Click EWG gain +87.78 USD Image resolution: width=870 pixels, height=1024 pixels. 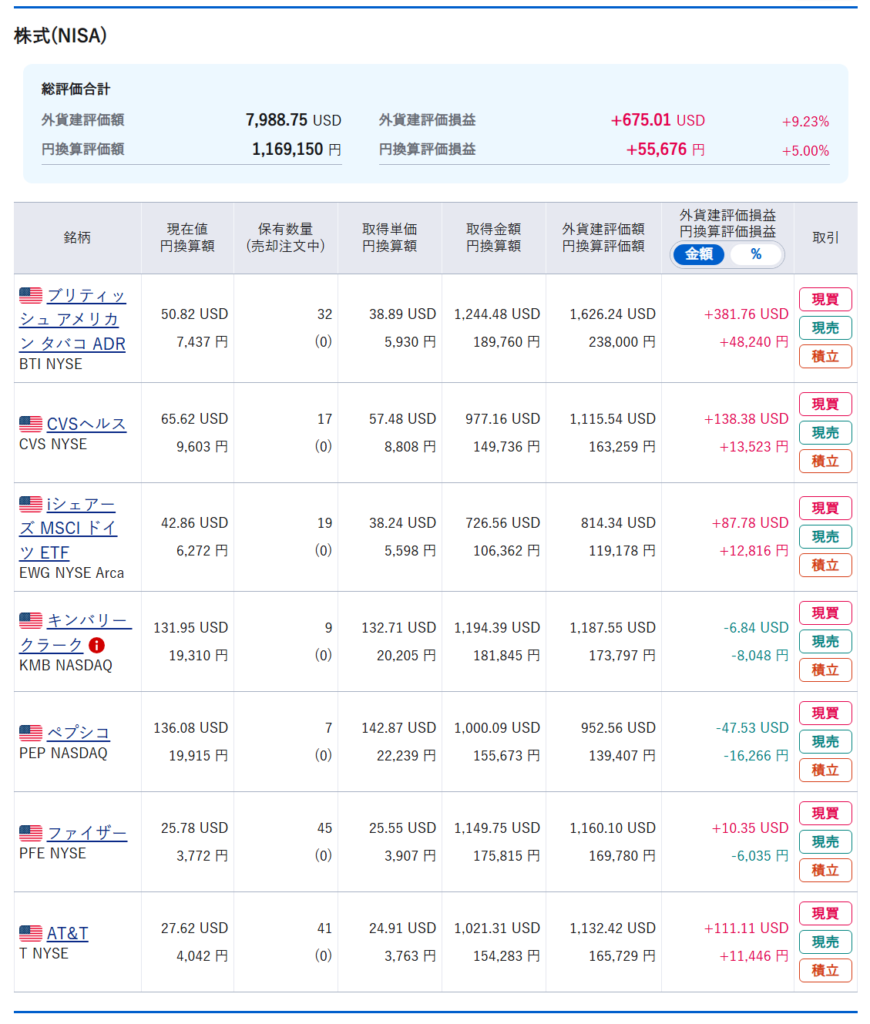coord(750,523)
